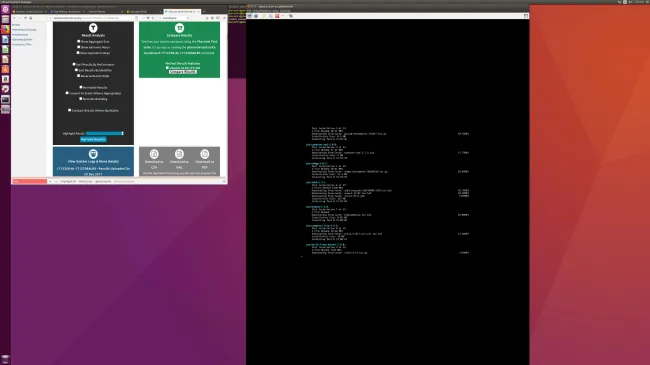The image size is (650, 365).
Task: Switch to the active openbenchmarking browser tab
Action: [x=182, y=12]
